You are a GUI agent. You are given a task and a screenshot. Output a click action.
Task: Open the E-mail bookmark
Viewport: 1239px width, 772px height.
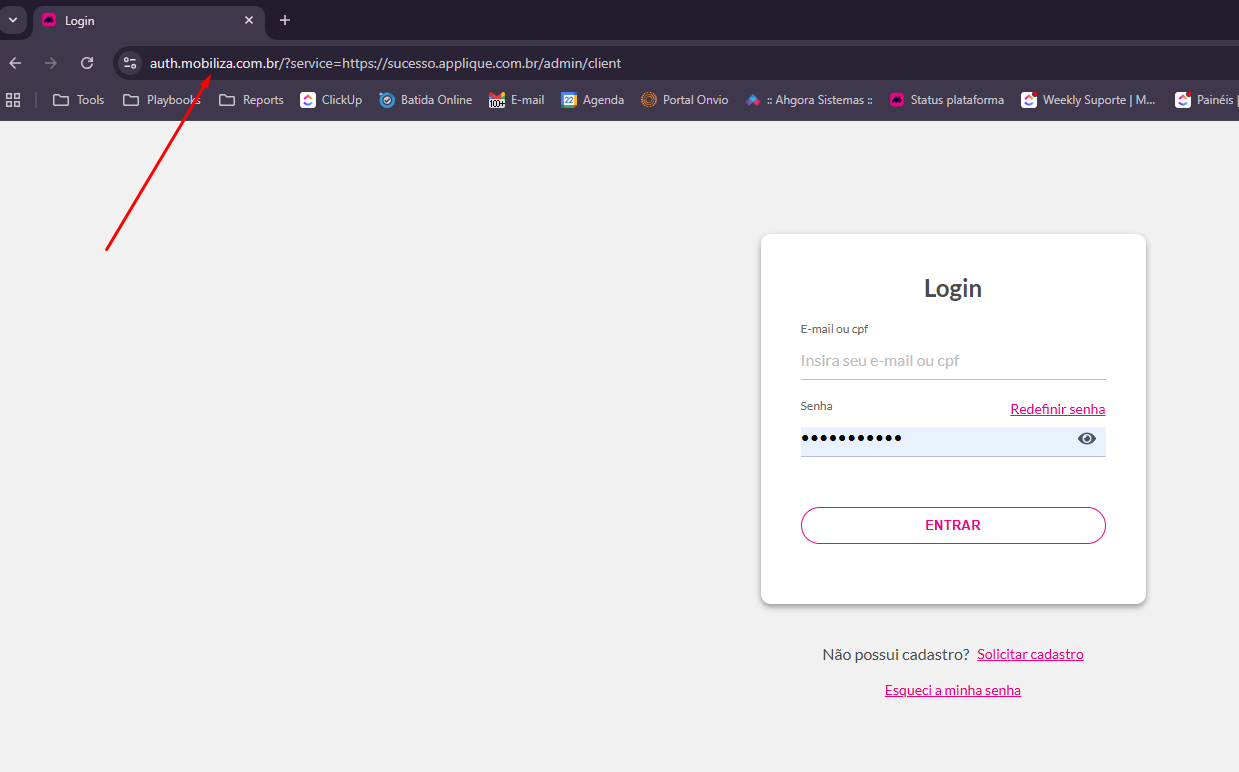coord(516,100)
